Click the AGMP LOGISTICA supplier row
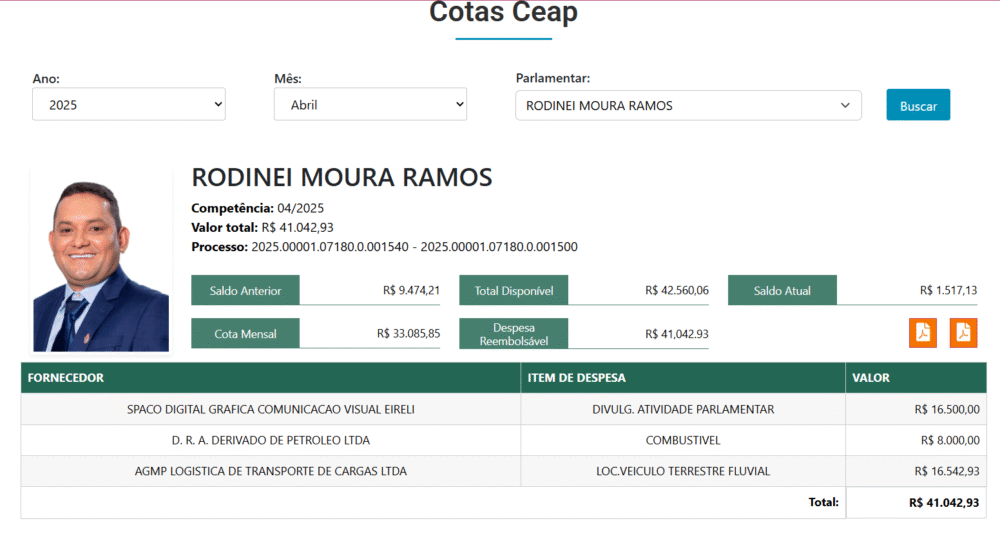 (x=270, y=471)
